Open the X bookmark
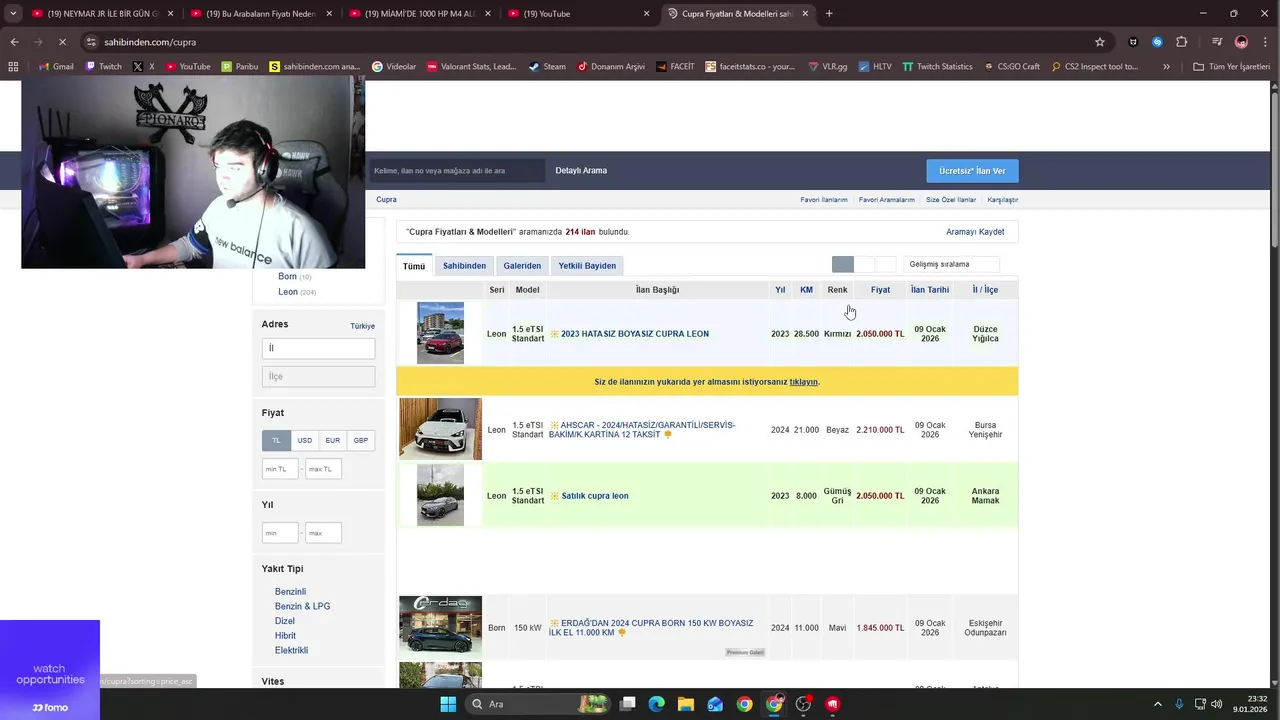The height and width of the screenshot is (720, 1280). point(144,67)
